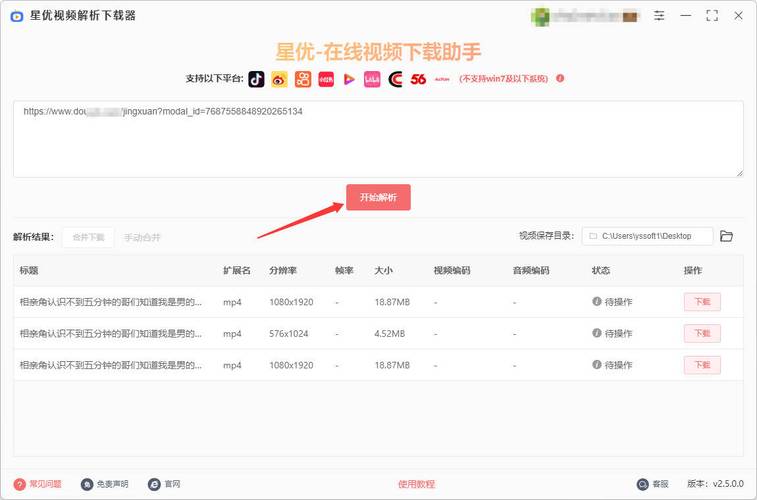Contact 客服 from the bottom bar
757x500 pixels.
[660, 484]
